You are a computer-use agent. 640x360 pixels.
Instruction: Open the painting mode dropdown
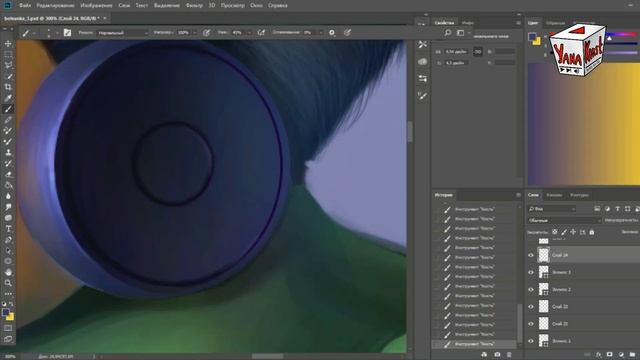(122, 33)
